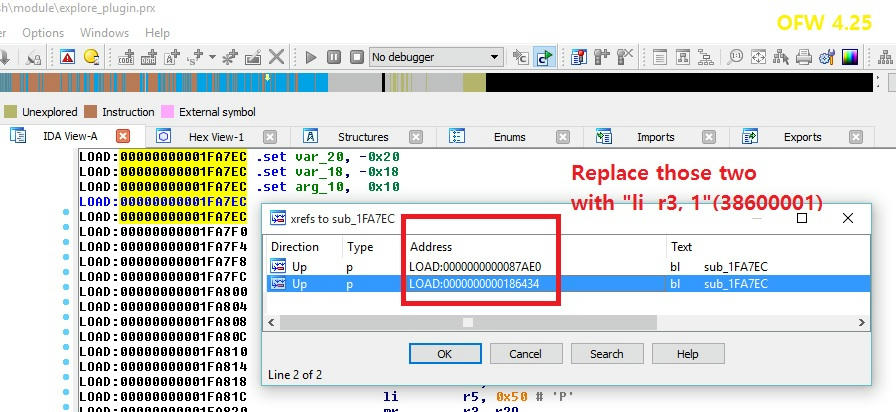Screen dimensions: 896x412
Task: Maximize the xrefs to sub_1FA7EC dialog
Action: [x=802, y=218]
